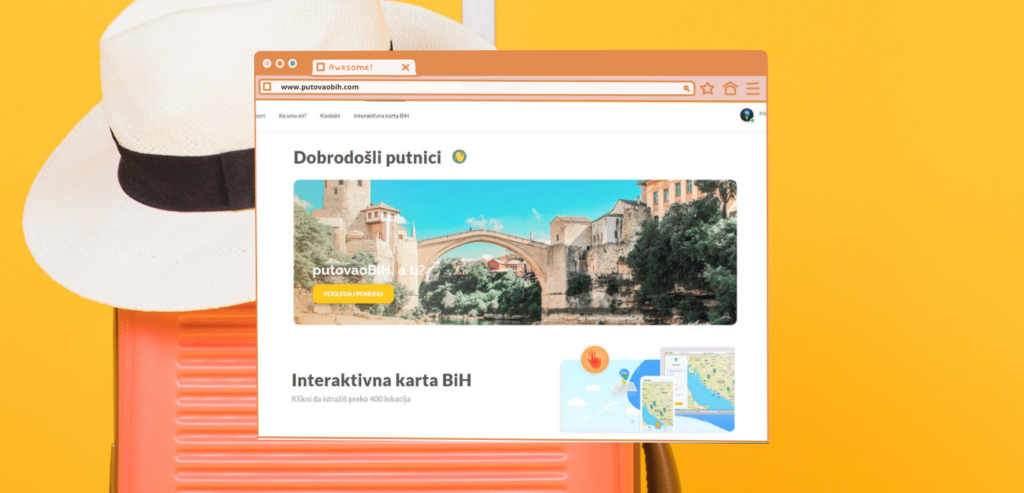Click the bookmark star icon
1024x493 pixels.
pyautogui.click(x=707, y=88)
